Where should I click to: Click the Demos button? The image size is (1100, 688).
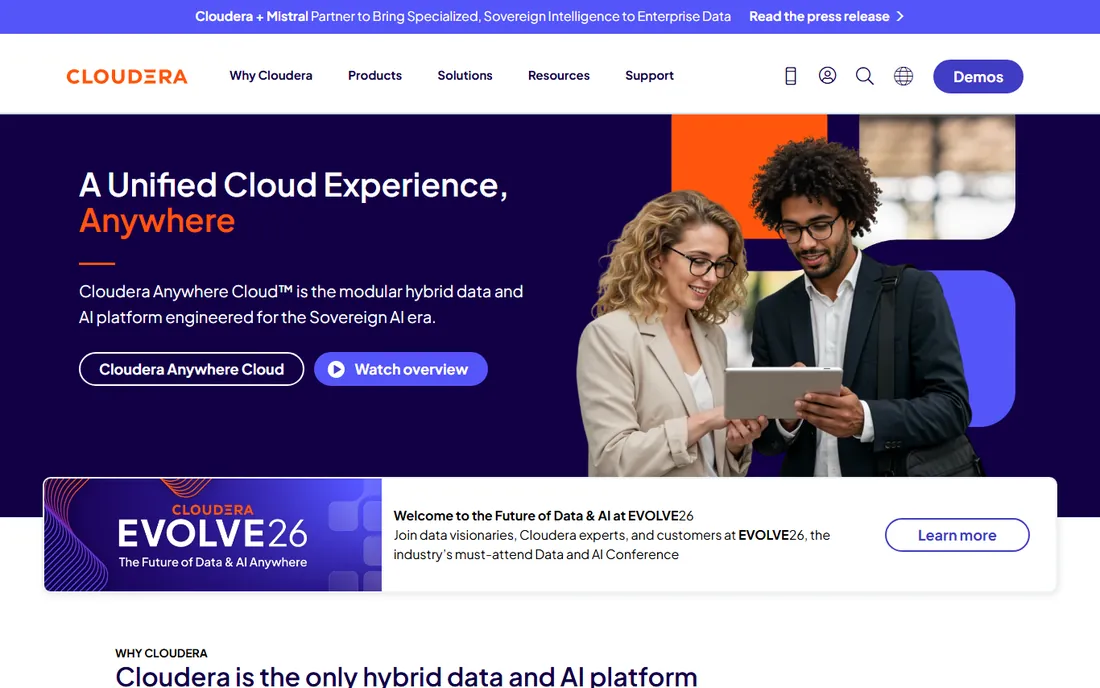pyautogui.click(x=978, y=76)
